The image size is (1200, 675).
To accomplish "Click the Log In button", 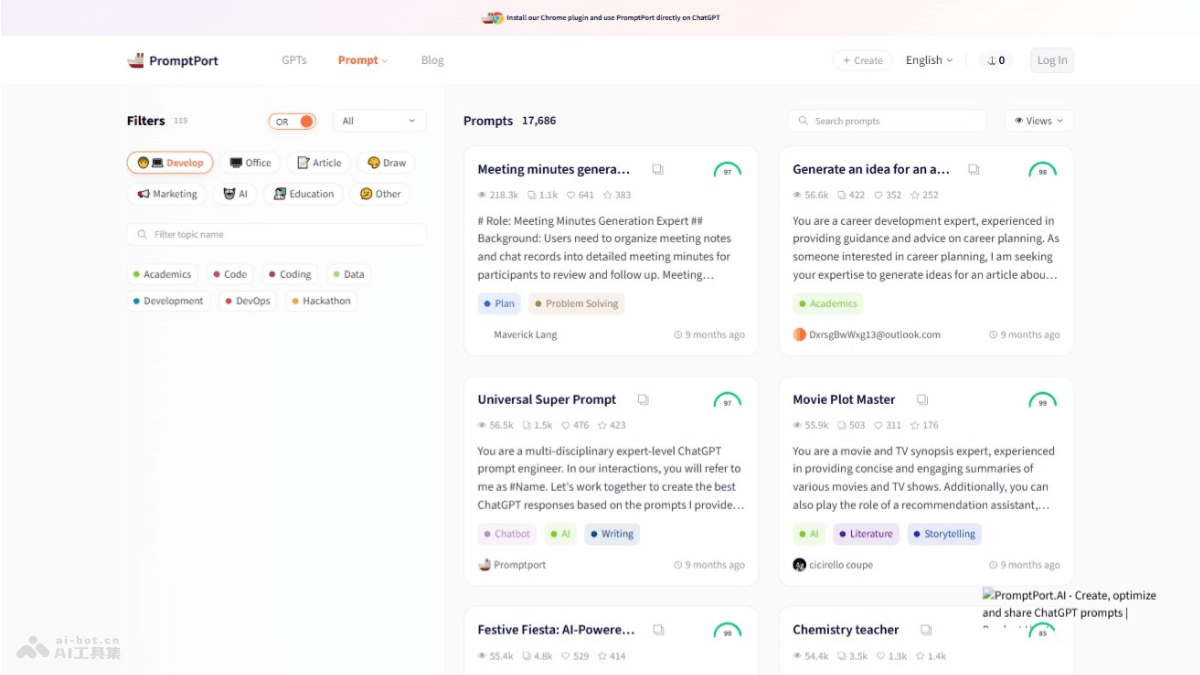I will (x=1051, y=60).
